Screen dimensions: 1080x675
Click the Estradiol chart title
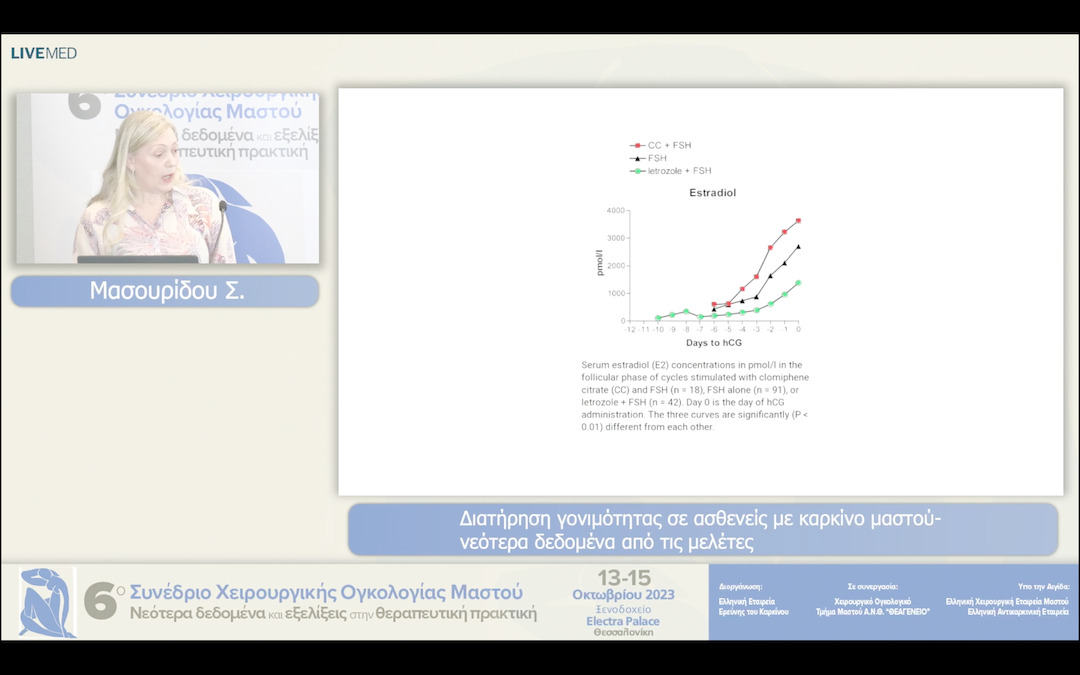(x=712, y=193)
